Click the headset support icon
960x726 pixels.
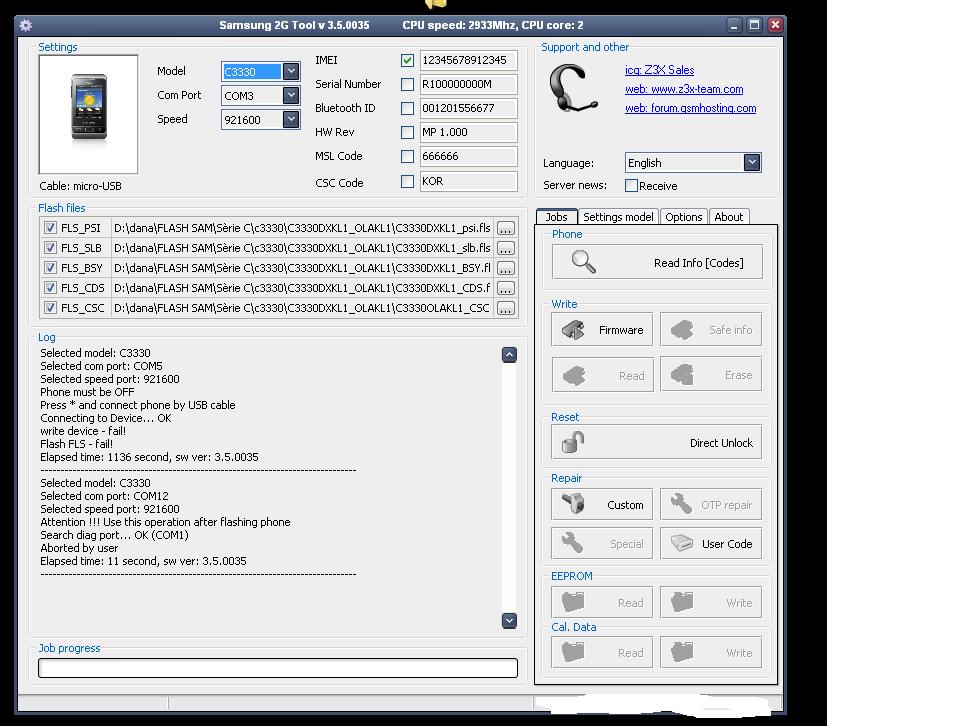coord(572,89)
